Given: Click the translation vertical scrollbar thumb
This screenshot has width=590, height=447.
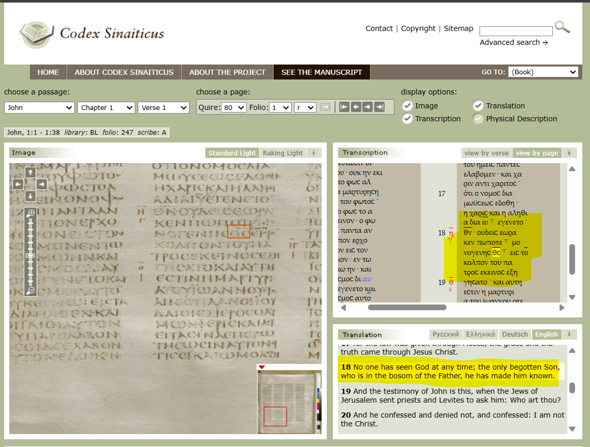Looking at the screenshot, I should click(572, 388).
